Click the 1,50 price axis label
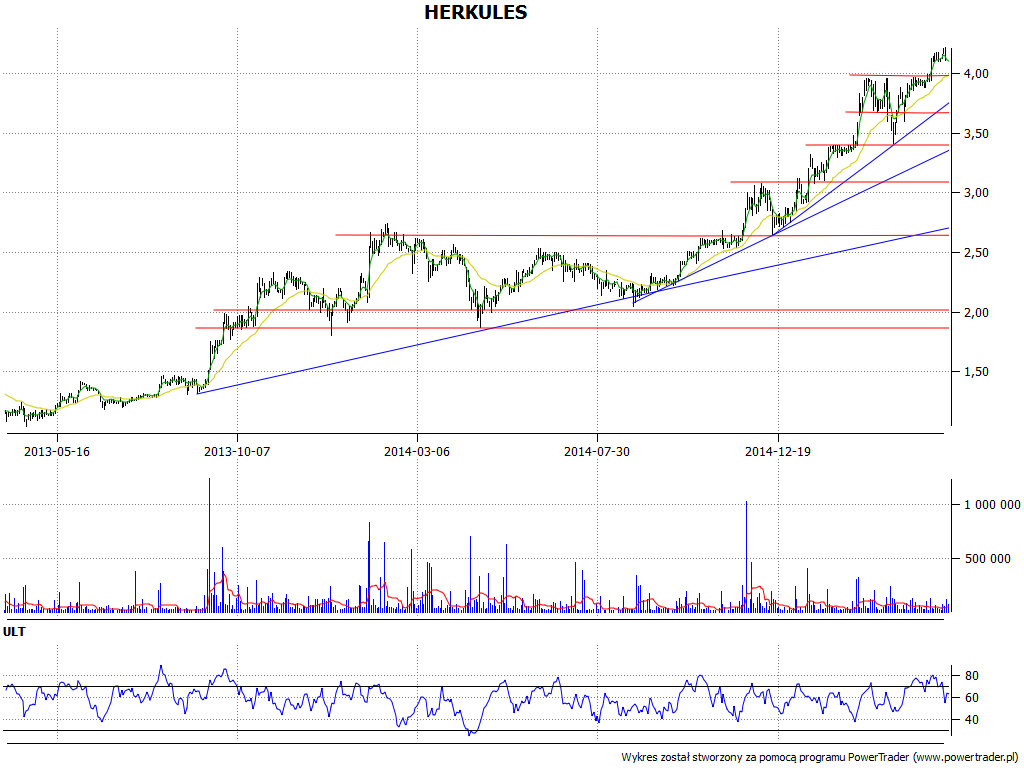 click(975, 372)
